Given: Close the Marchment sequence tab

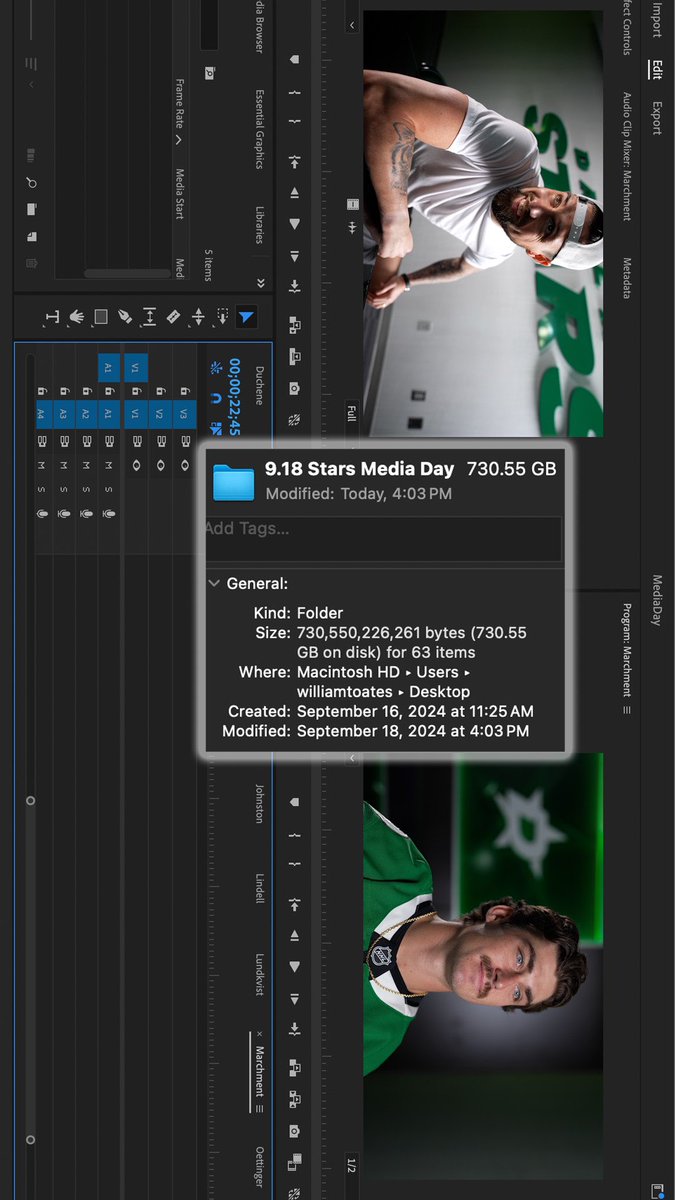Looking at the screenshot, I should click(x=259, y=1033).
